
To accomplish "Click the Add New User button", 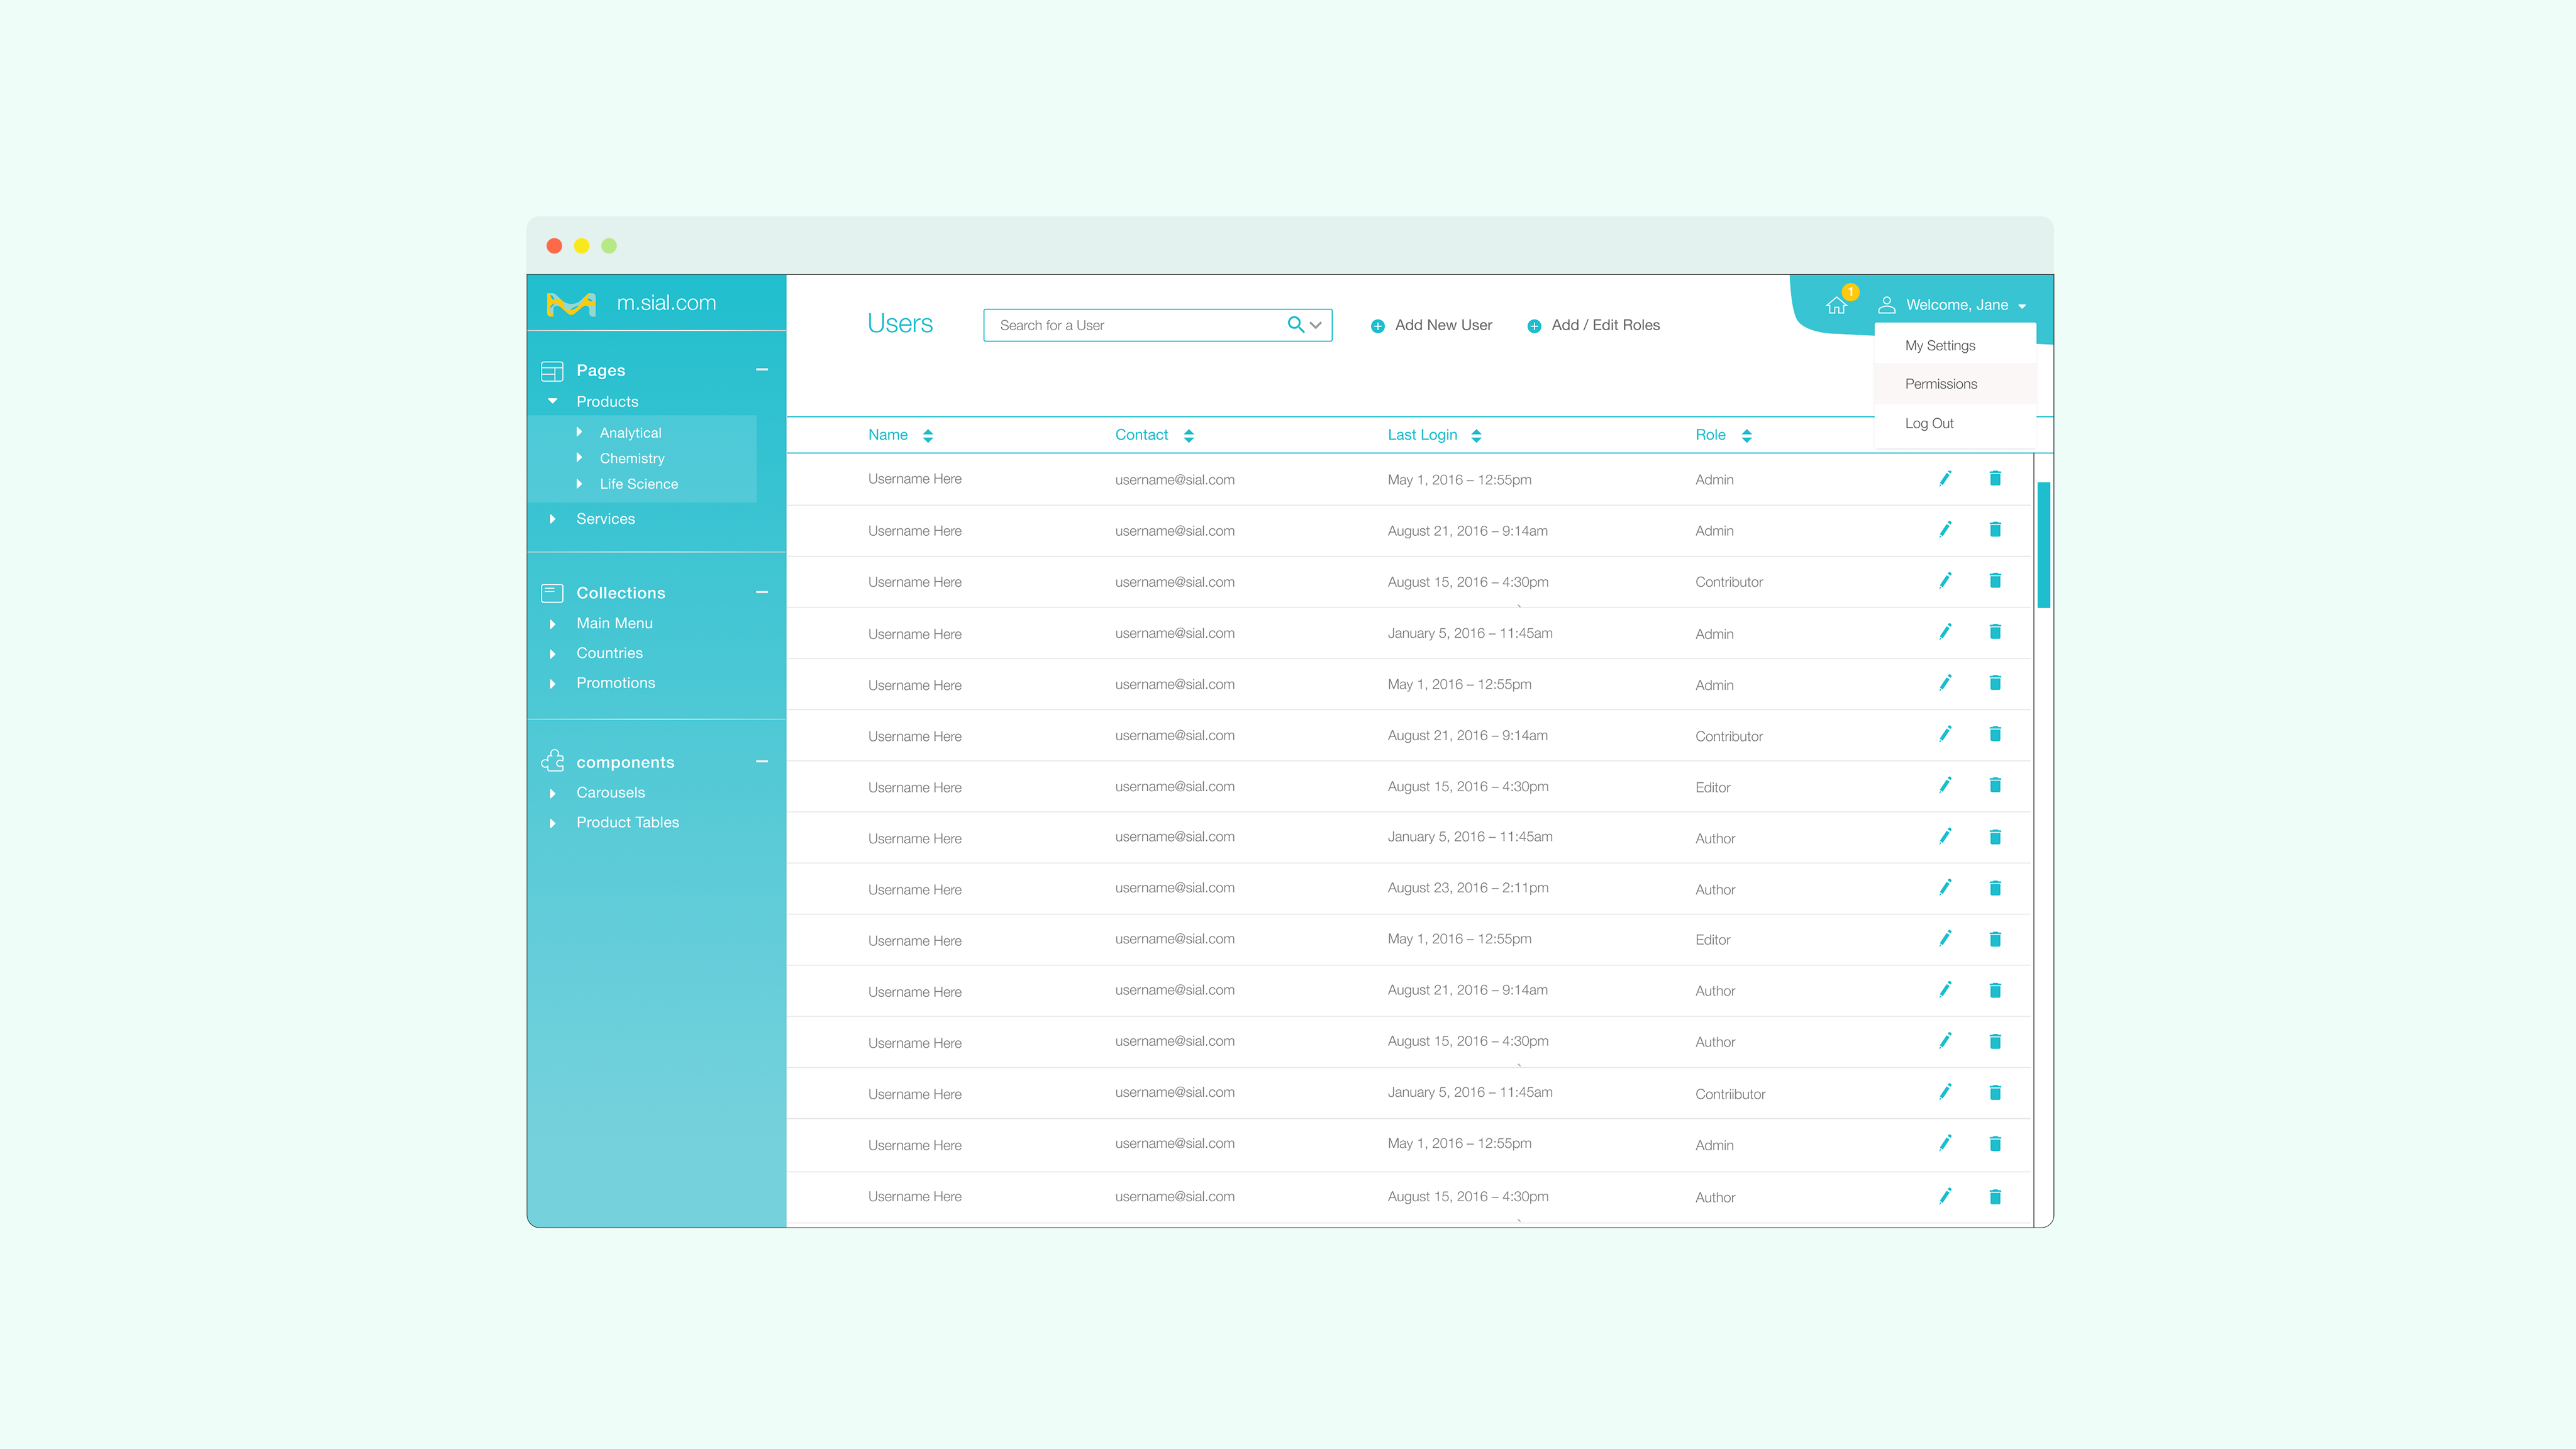I will [1432, 325].
